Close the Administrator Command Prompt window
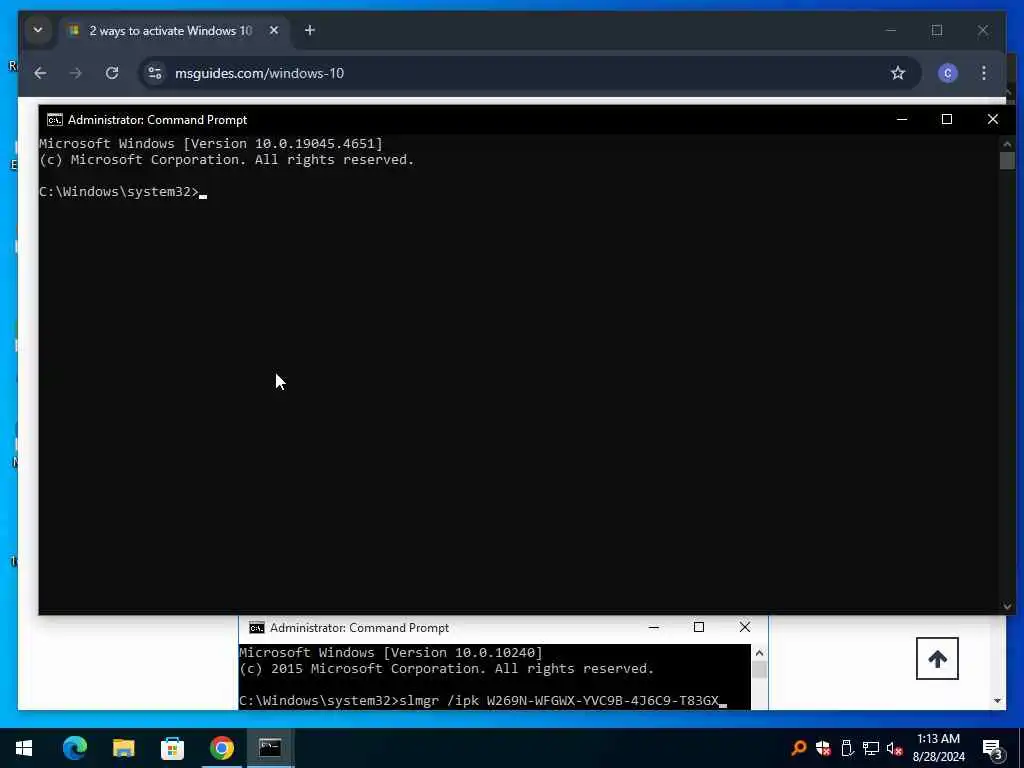This screenshot has height=768, width=1024. coord(993,119)
